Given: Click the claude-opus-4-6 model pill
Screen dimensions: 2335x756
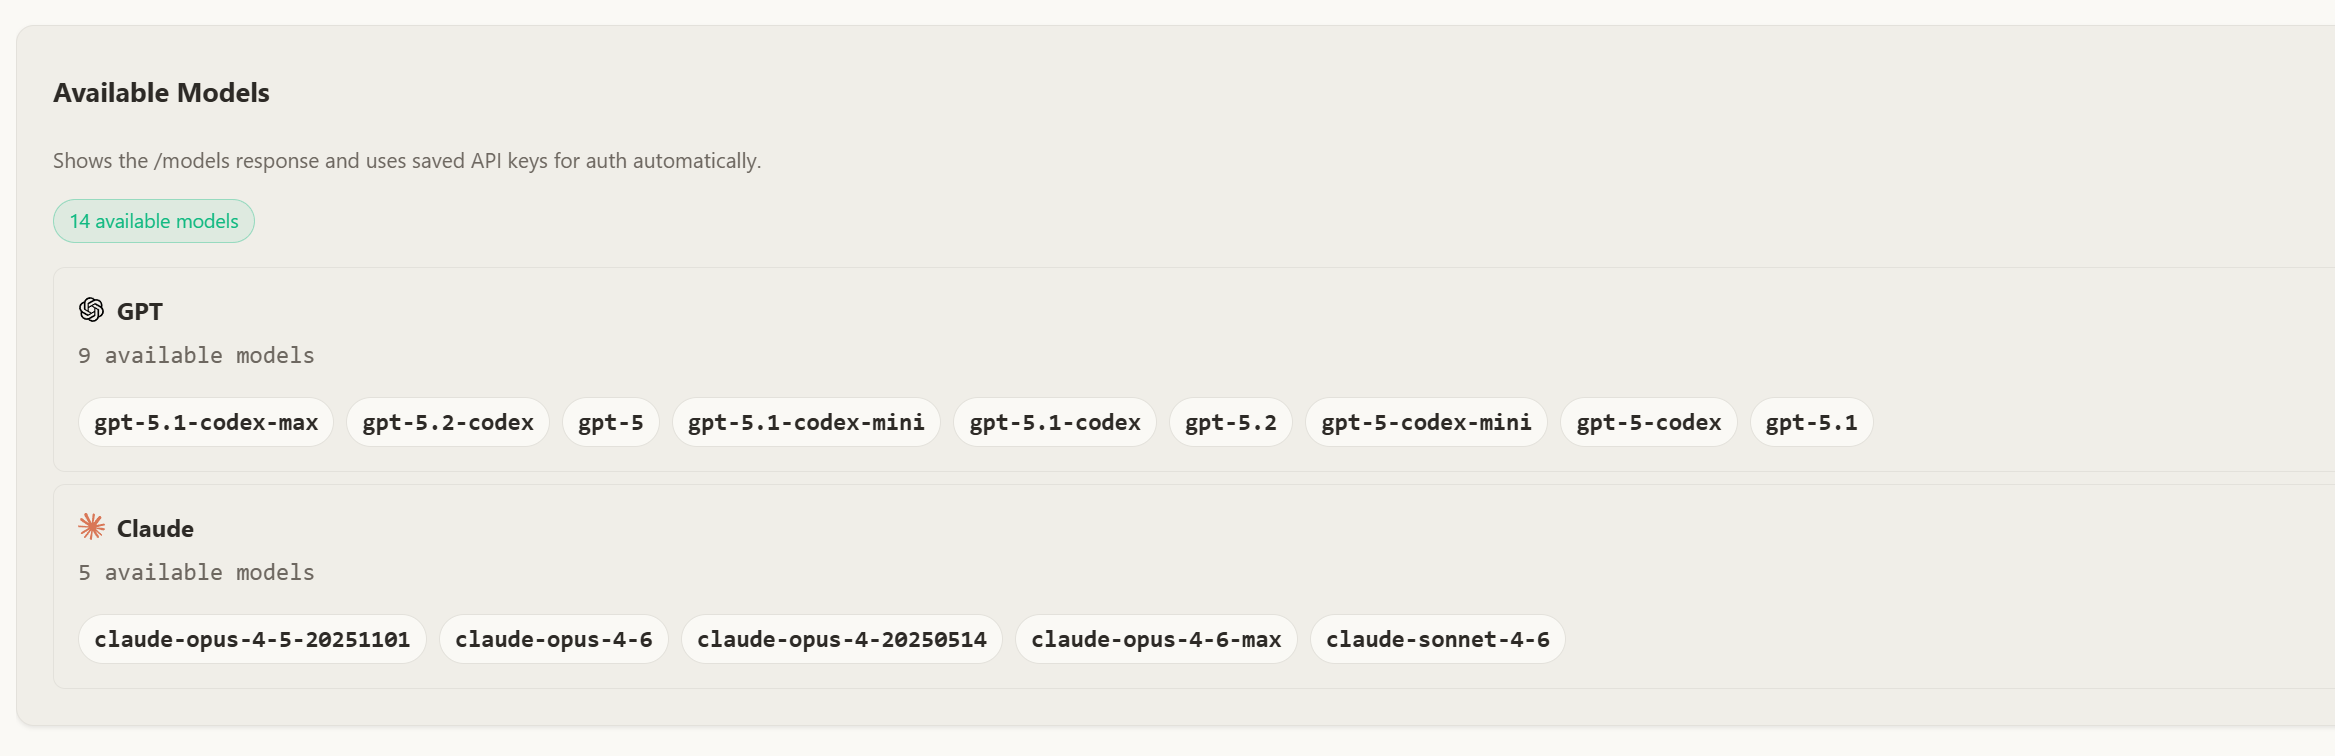Looking at the screenshot, I should 554,639.
